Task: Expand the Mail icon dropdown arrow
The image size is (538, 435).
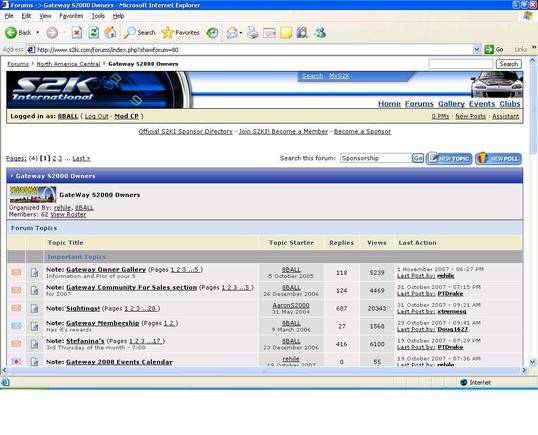Action: click(241, 33)
